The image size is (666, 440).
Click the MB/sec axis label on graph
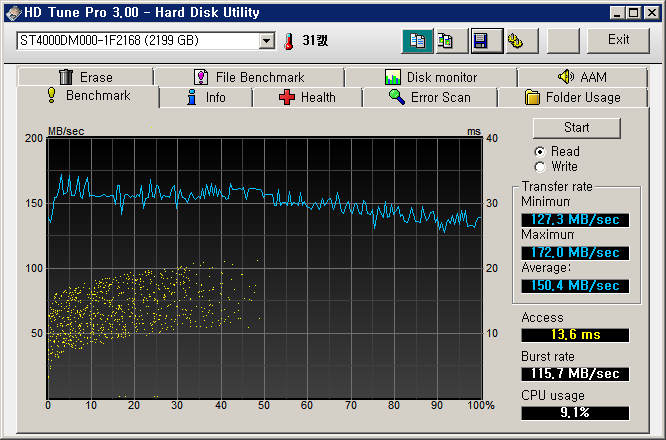[66, 131]
